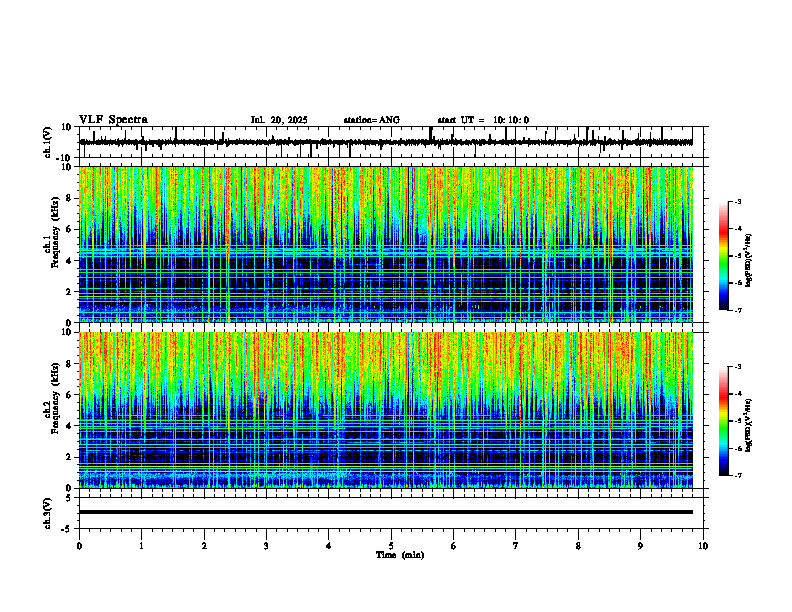Click the "ch.3(V)" axis label
The width and height of the screenshot is (792, 612).
48,513
